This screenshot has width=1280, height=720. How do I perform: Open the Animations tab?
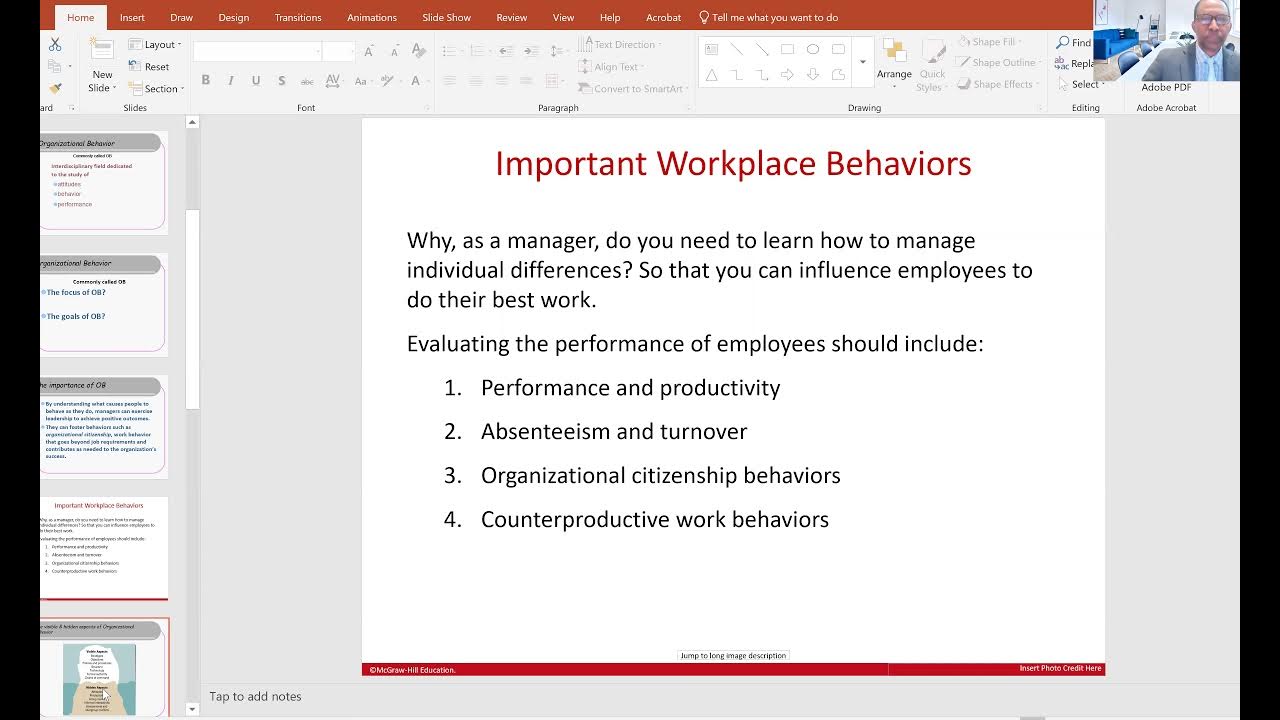click(371, 17)
